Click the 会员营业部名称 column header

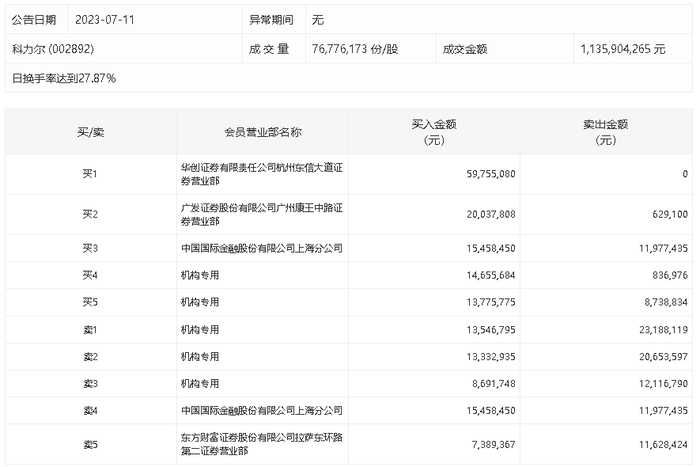(262, 132)
